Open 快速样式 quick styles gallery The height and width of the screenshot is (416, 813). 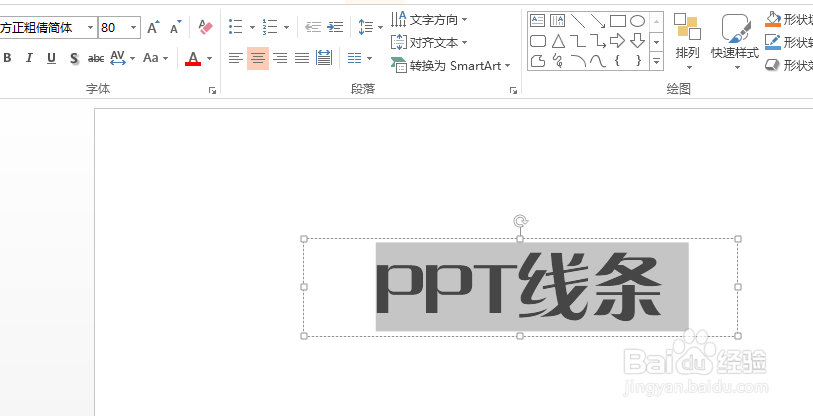735,43
